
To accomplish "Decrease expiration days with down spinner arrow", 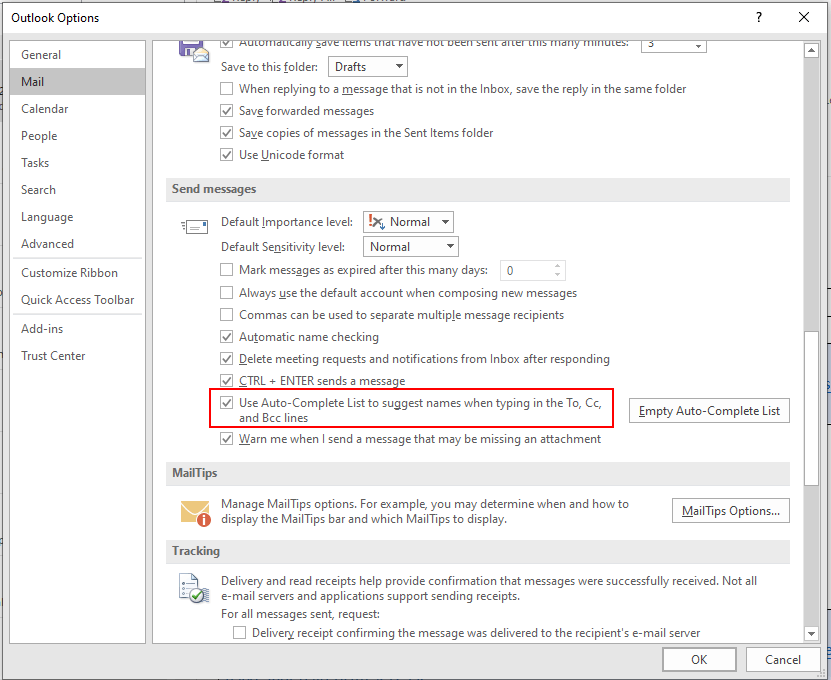I will 558,275.
